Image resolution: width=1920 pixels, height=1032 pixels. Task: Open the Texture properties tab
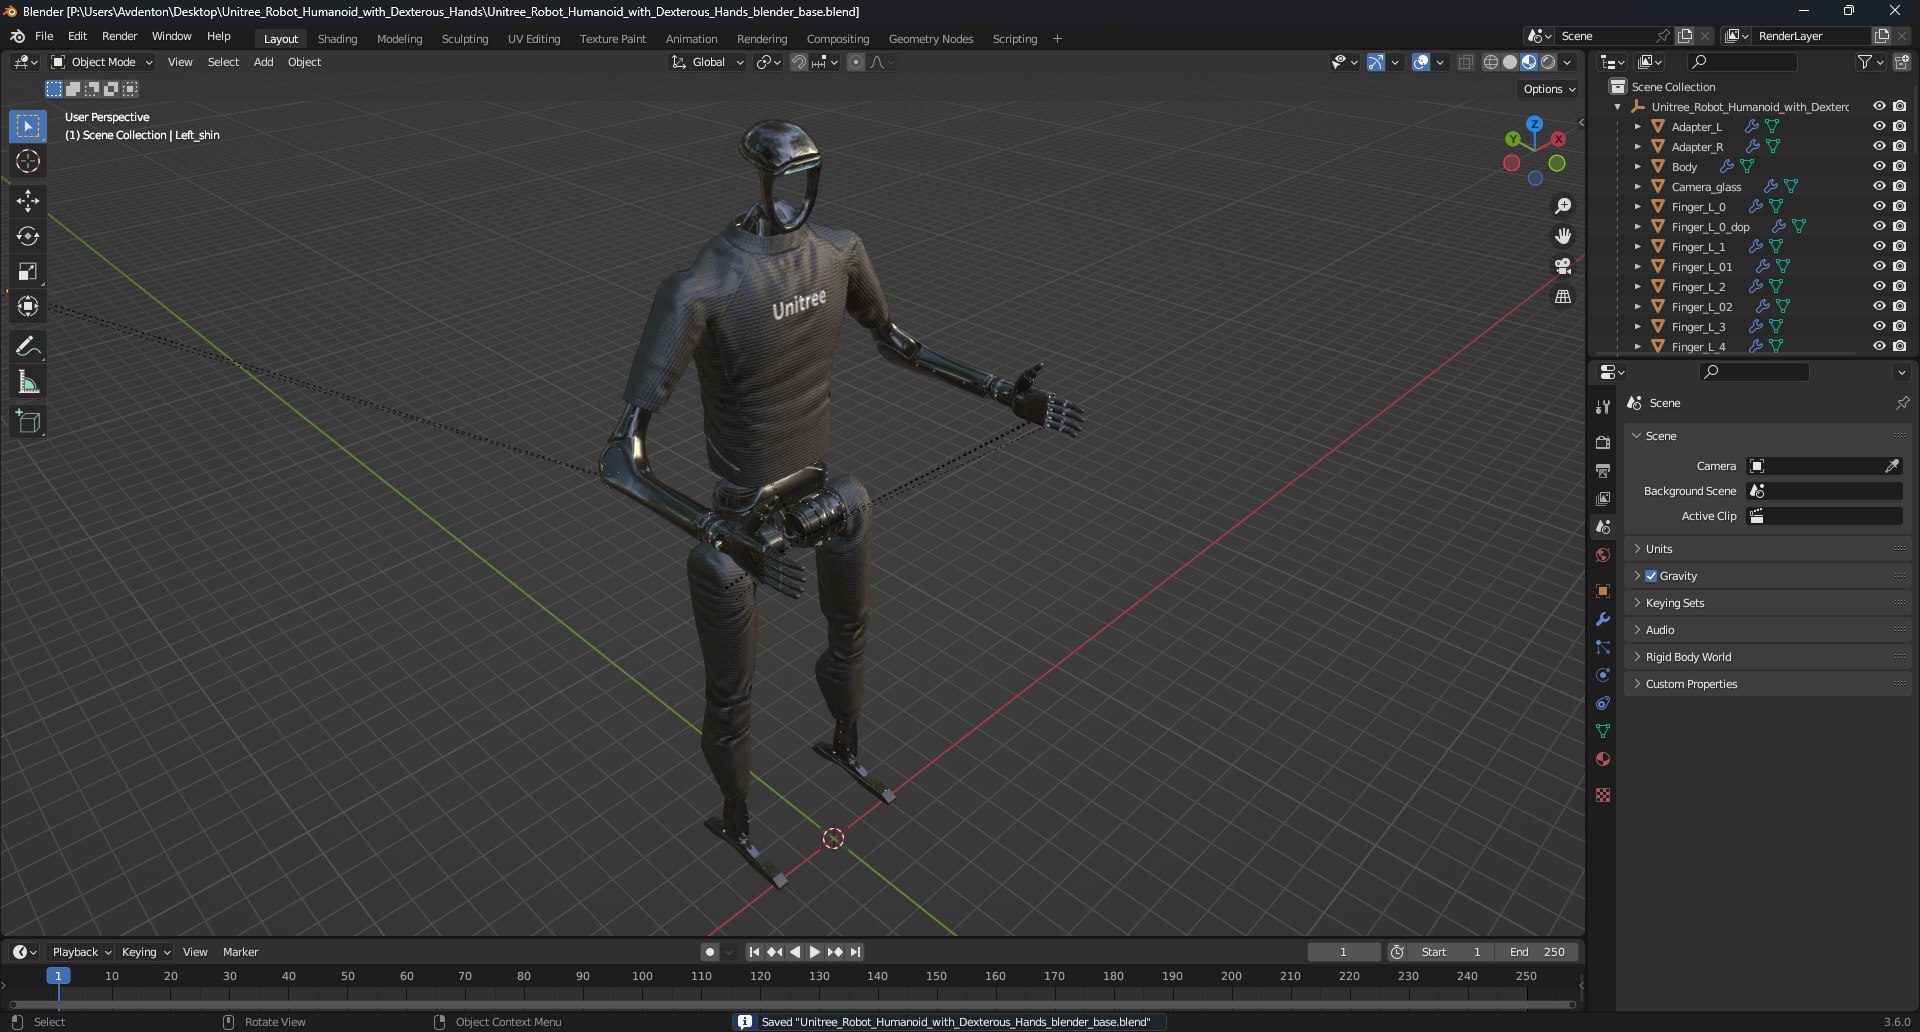(x=1603, y=795)
